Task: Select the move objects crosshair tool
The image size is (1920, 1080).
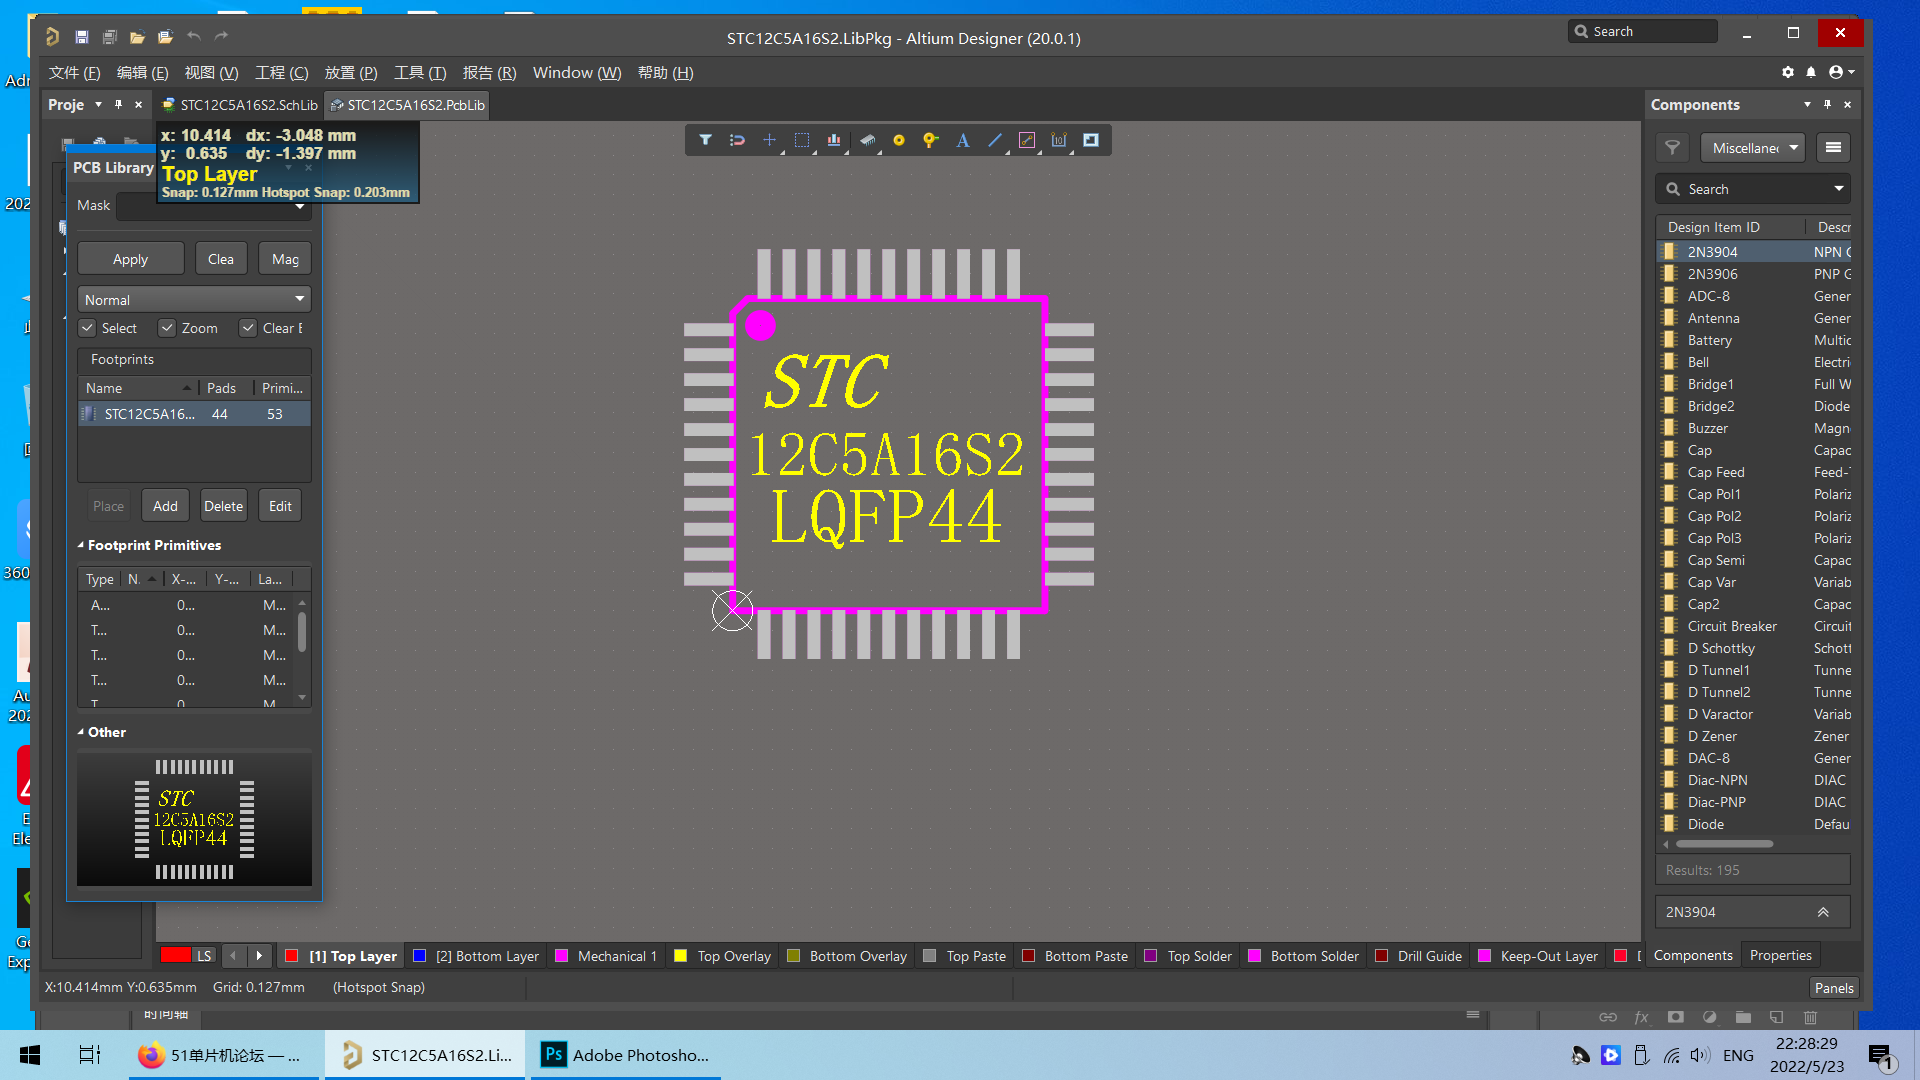Action: point(769,140)
